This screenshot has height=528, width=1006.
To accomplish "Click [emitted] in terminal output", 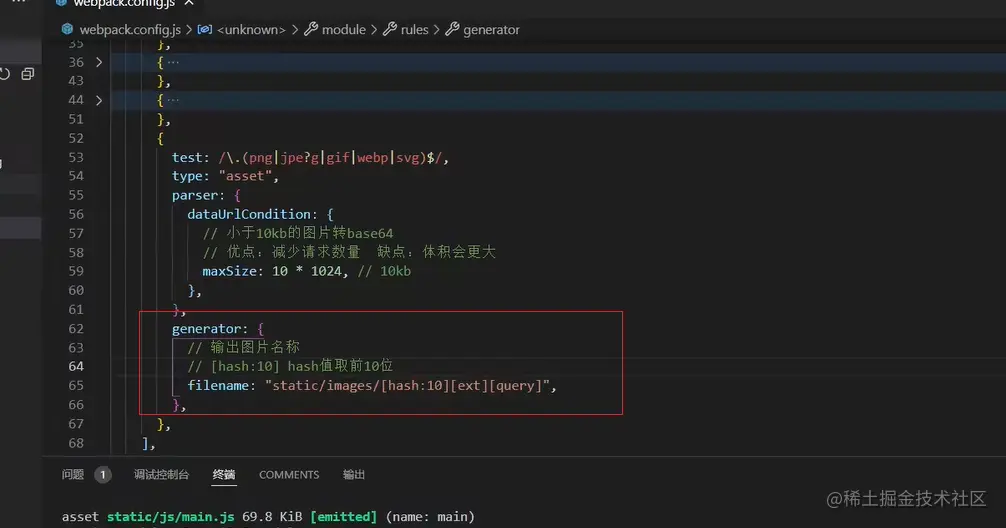I will click(343, 517).
